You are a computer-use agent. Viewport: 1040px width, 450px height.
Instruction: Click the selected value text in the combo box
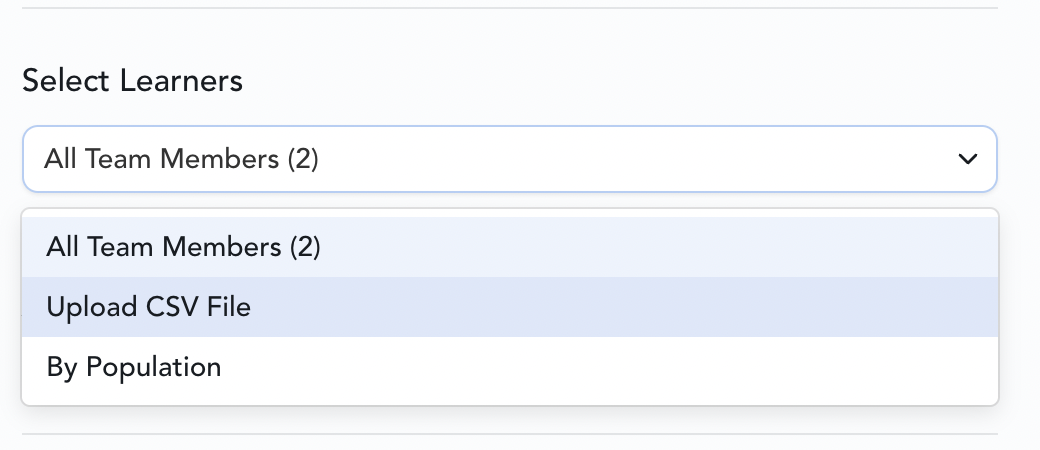coord(181,159)
